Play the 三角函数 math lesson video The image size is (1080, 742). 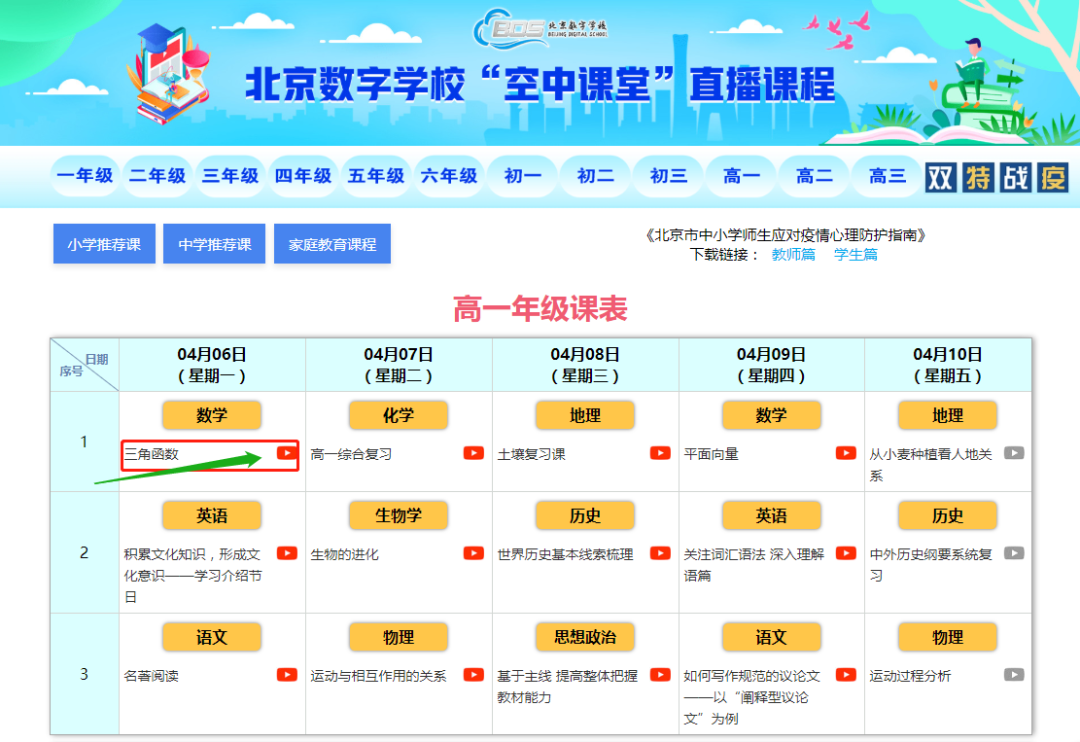287,453
